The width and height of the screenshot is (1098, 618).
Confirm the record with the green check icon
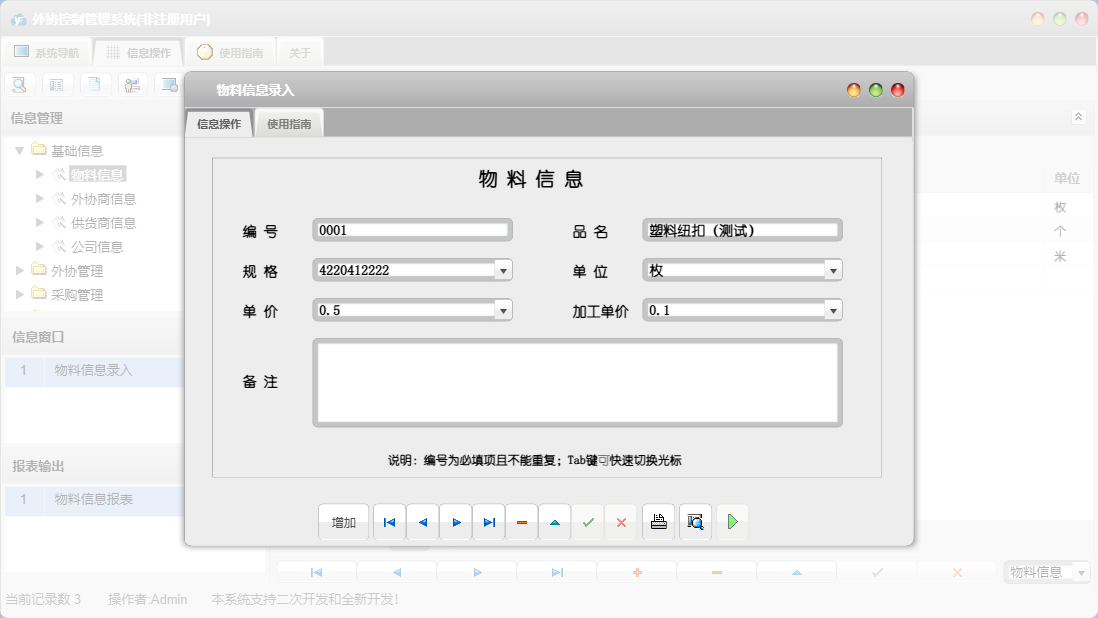click(587, 521)
